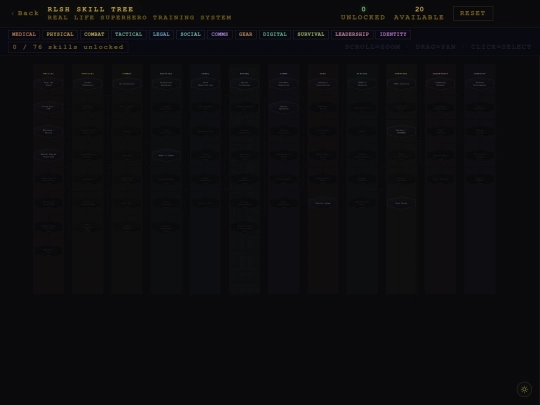
Task: Select the top skill node in Physical column
Action: pos(88,84)
